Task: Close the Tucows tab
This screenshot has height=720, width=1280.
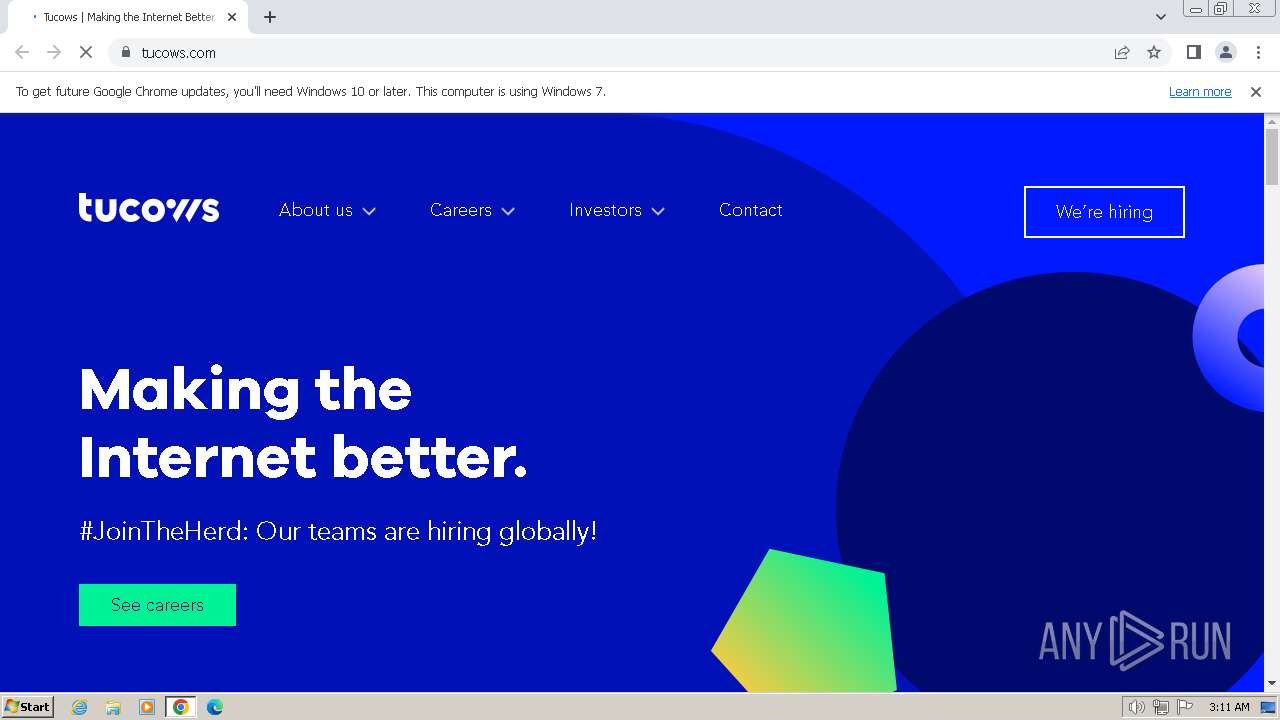Action: coord(232,17)
